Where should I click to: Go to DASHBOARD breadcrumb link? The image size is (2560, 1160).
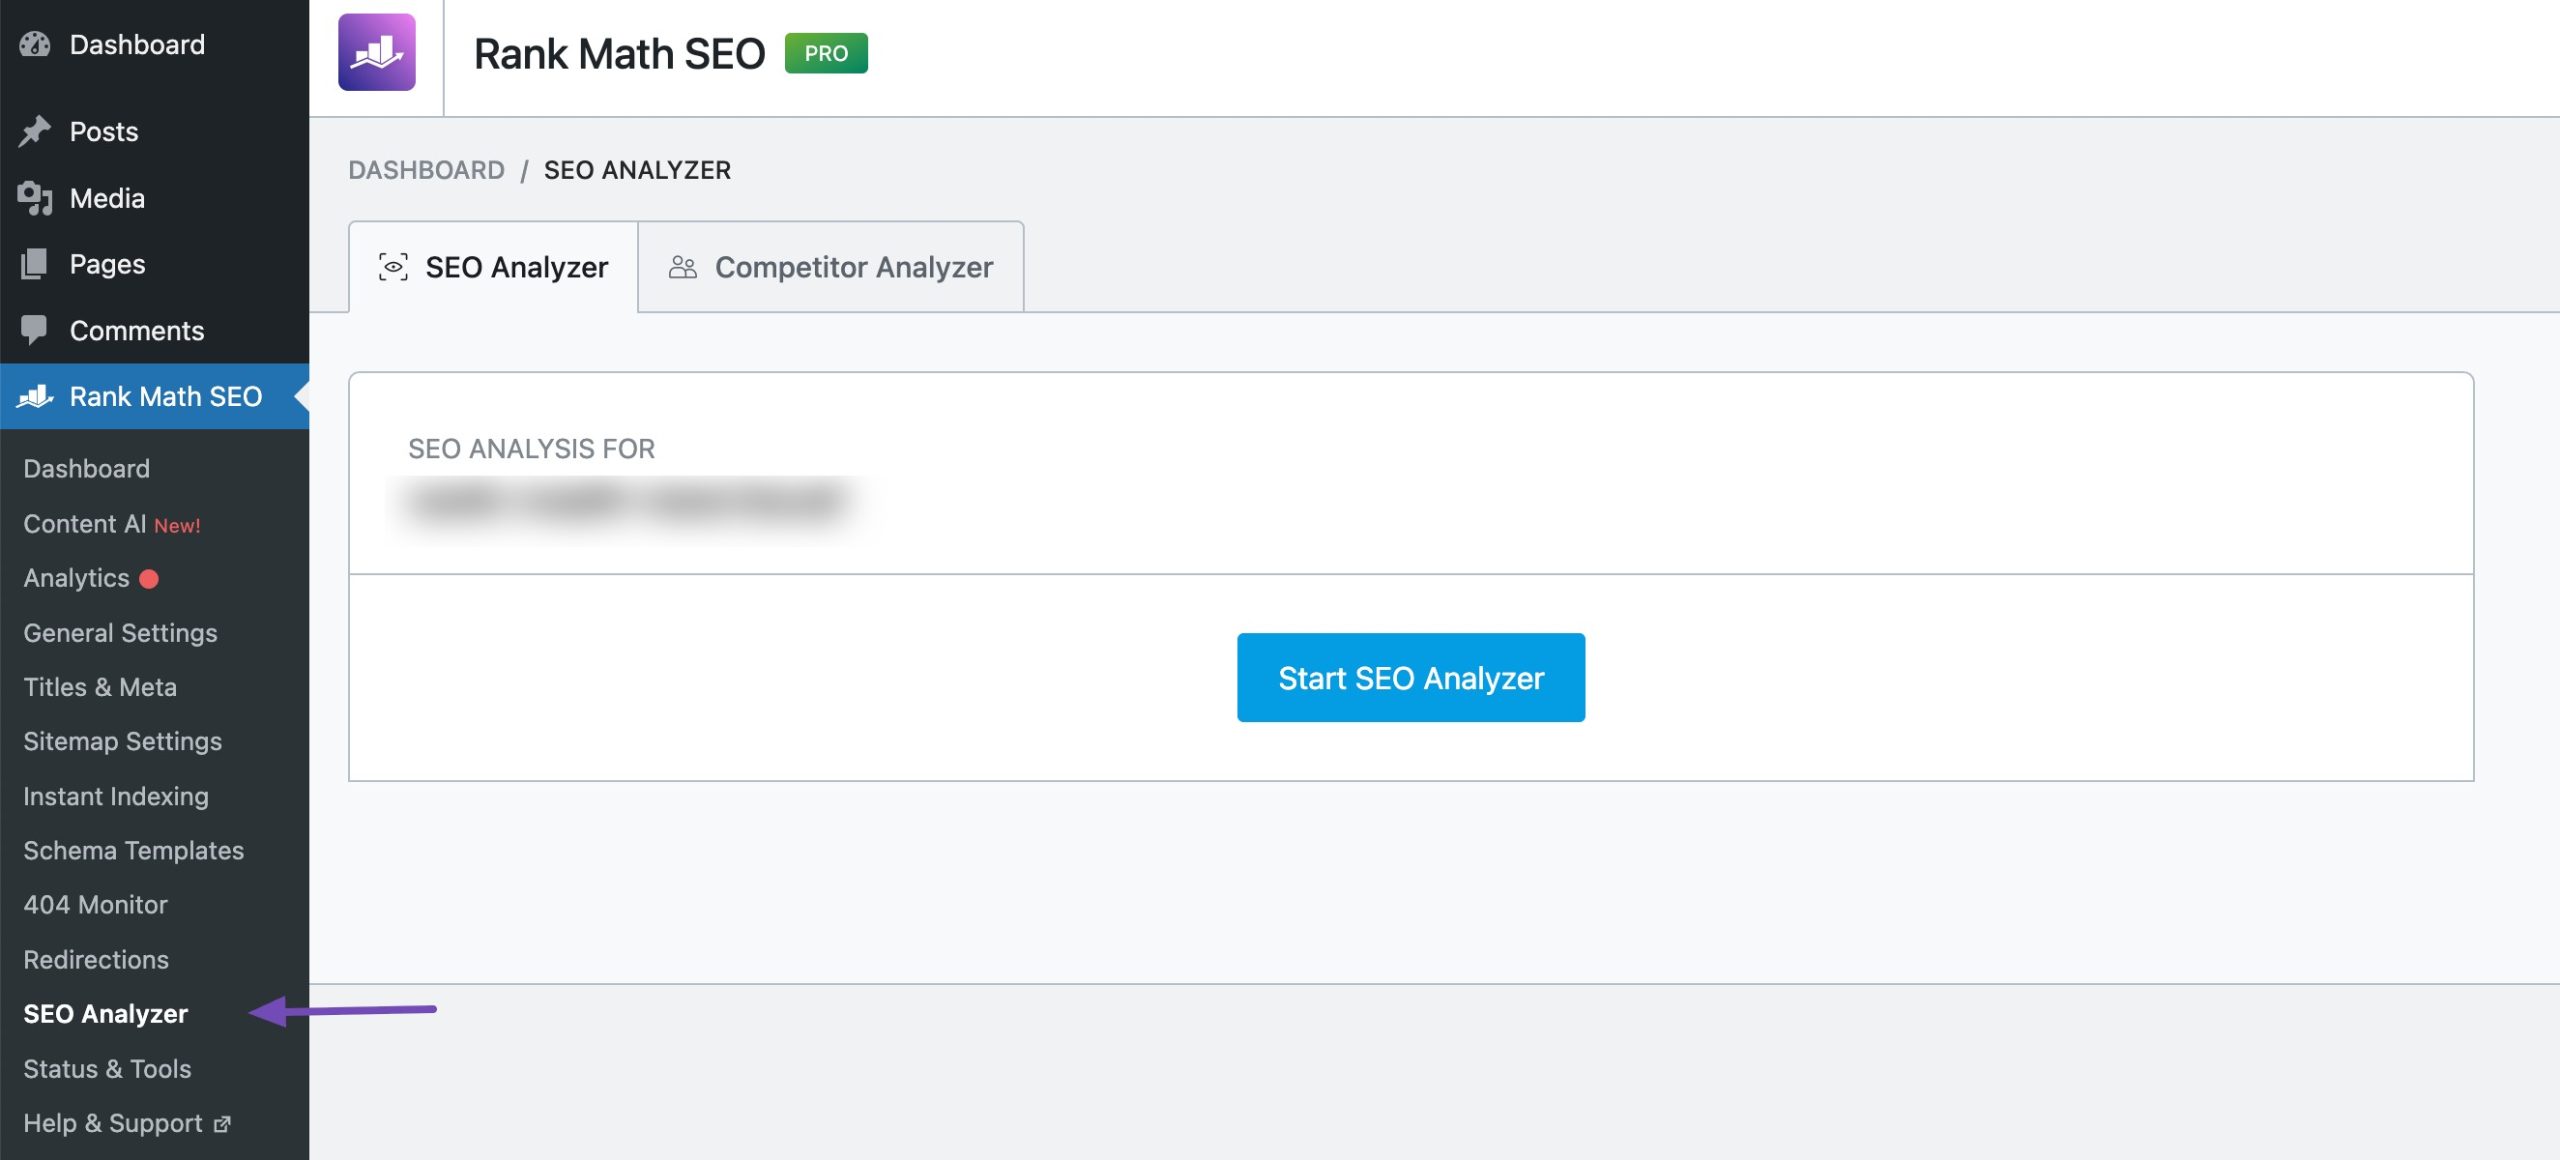[426, 170]
